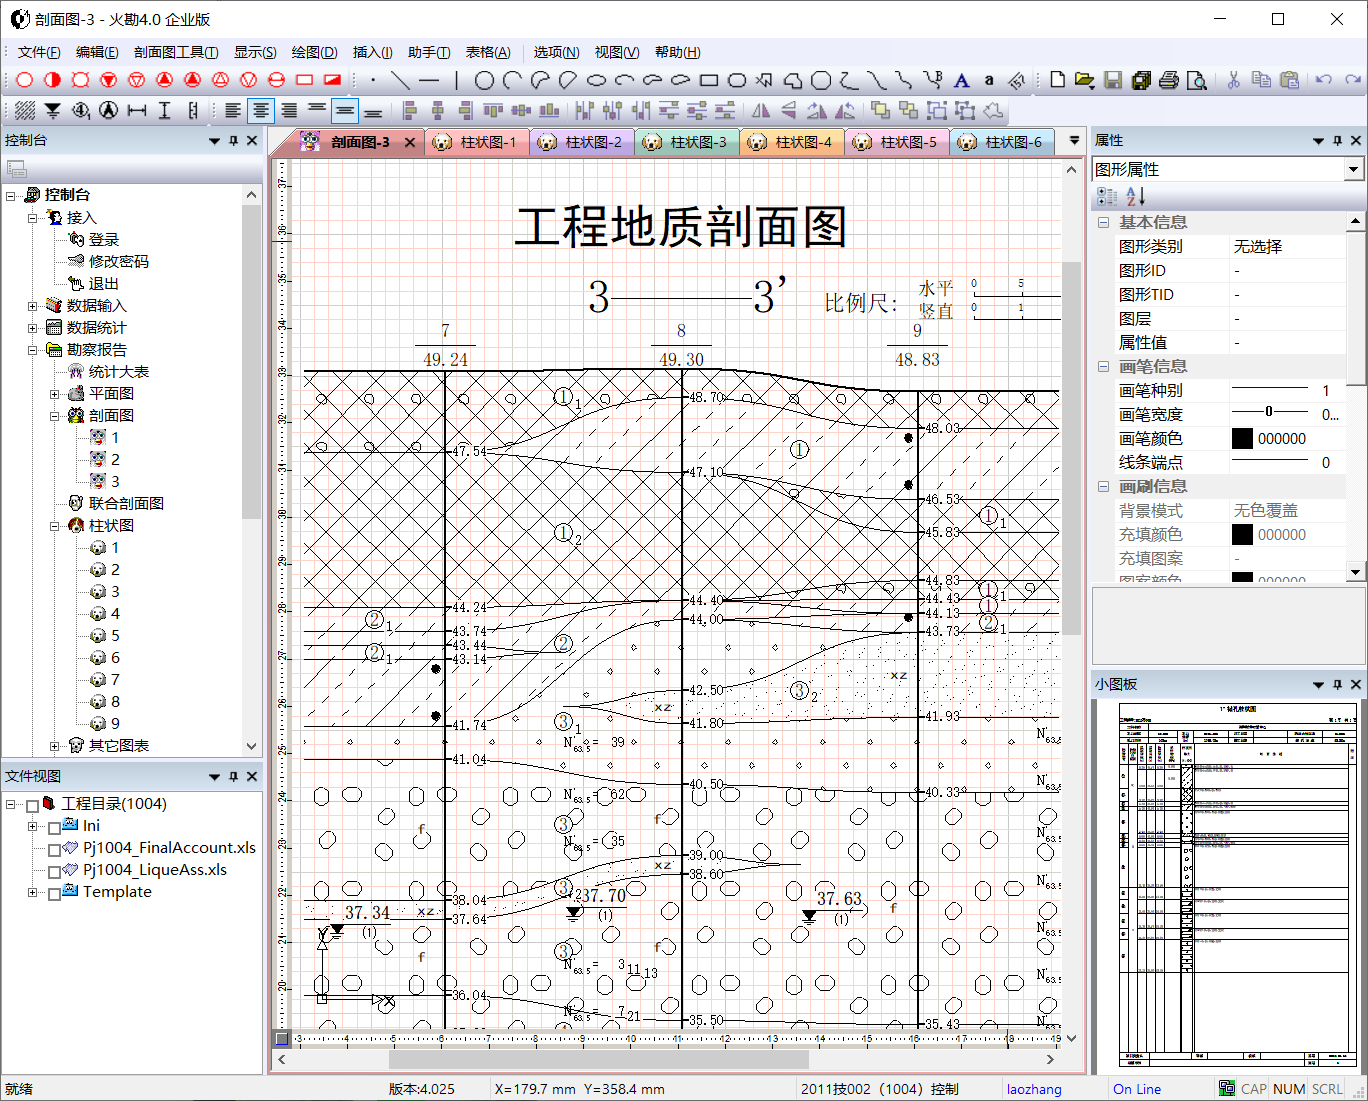The width and height of the screenshot is (1368, 1101).
Task: Switch to the 柱状图-3 tab
Action: [697, 142]
